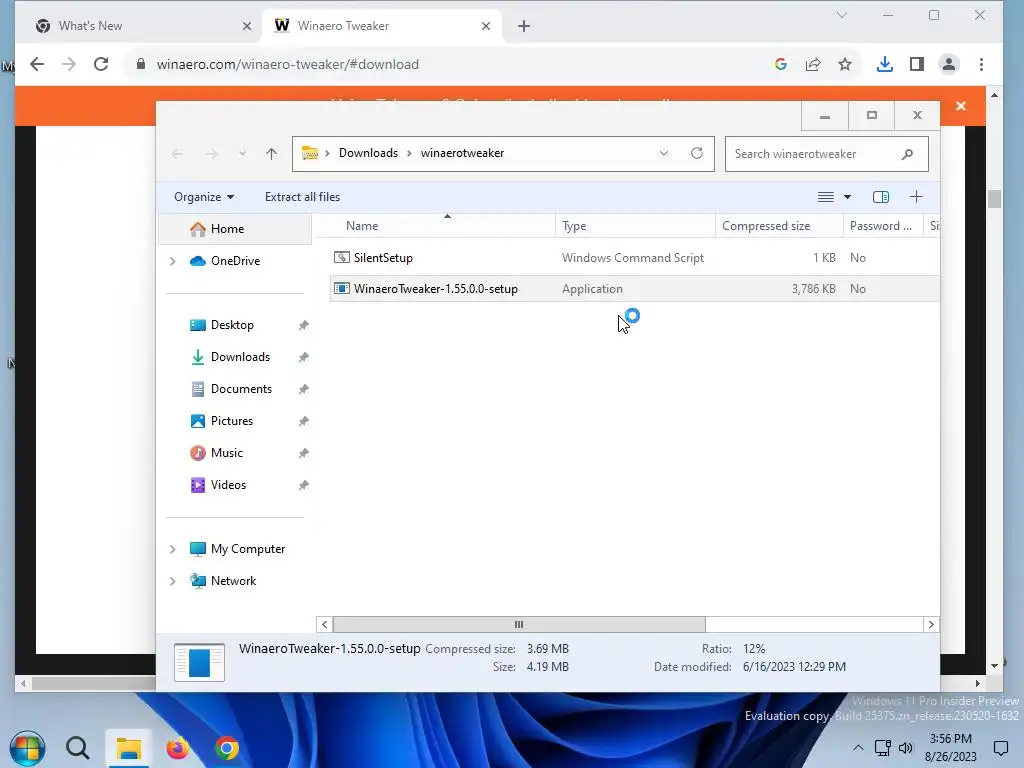Open Documents in the navigation pane
Viewport: 1024px width, 768px height.
point(241,389)
